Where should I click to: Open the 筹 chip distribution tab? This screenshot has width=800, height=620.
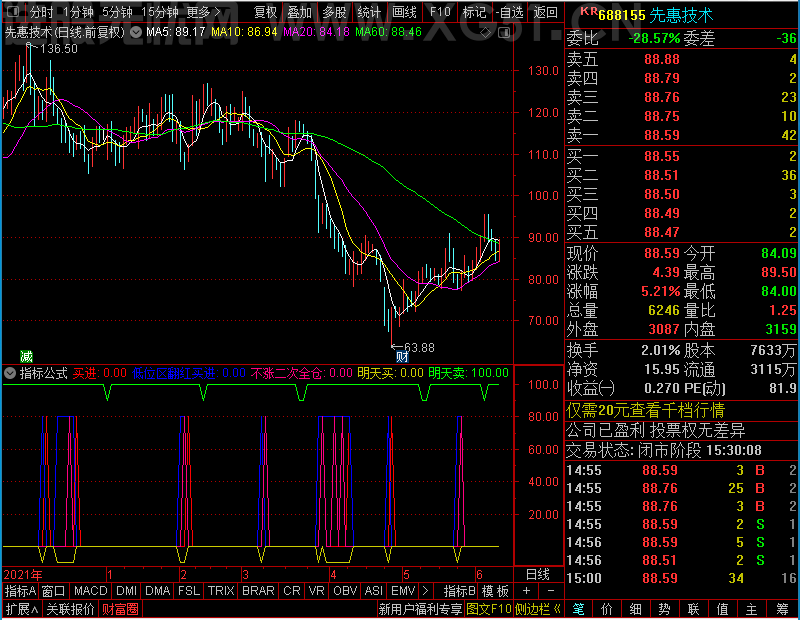782,609
